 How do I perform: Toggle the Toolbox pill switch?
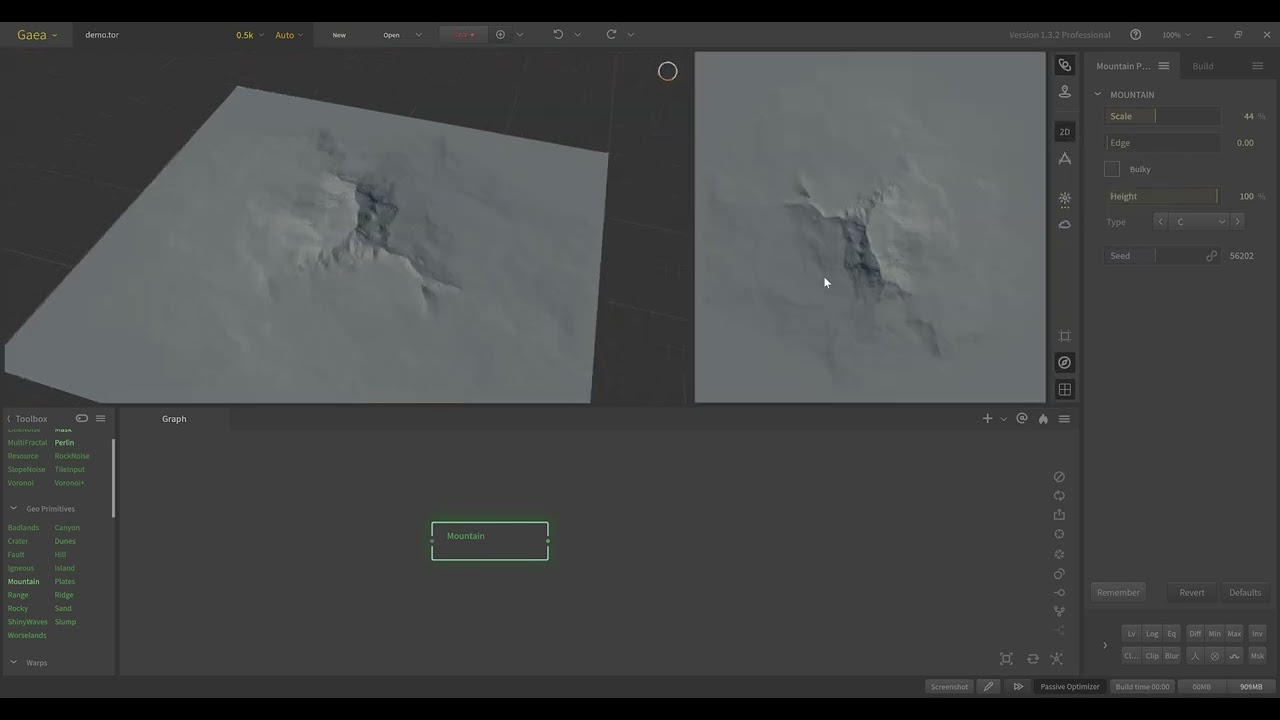click(82, 419)
